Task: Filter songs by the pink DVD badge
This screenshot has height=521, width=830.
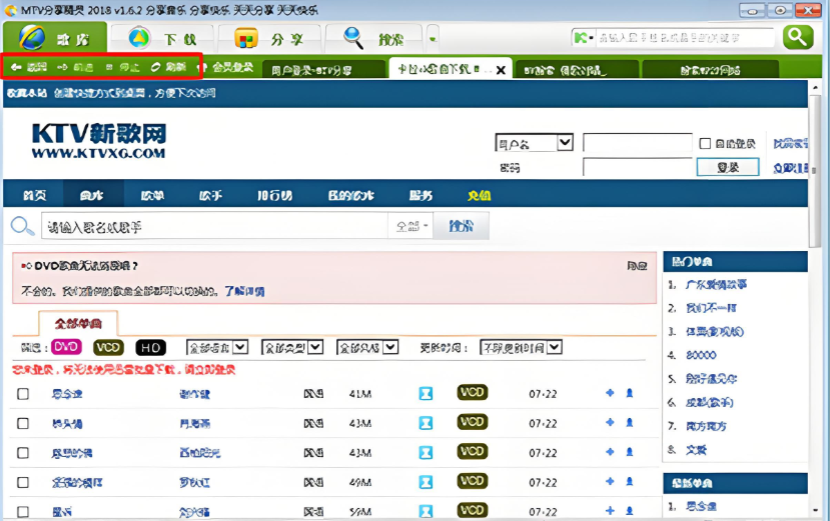Action: 66,347
